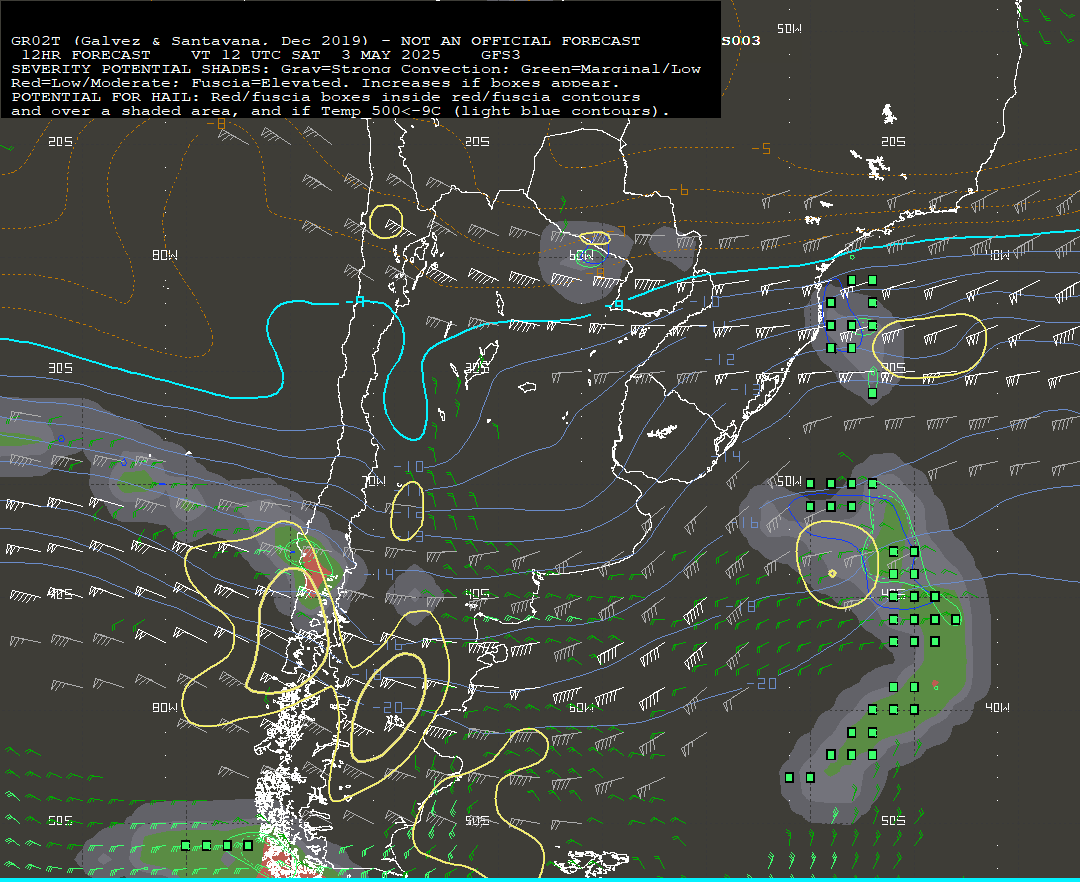The height and width of the screenshot is (882, 1080).
Task: Click valid time "VT 12 UTC SAT 3 MAY 2025"
Action: 316,55
